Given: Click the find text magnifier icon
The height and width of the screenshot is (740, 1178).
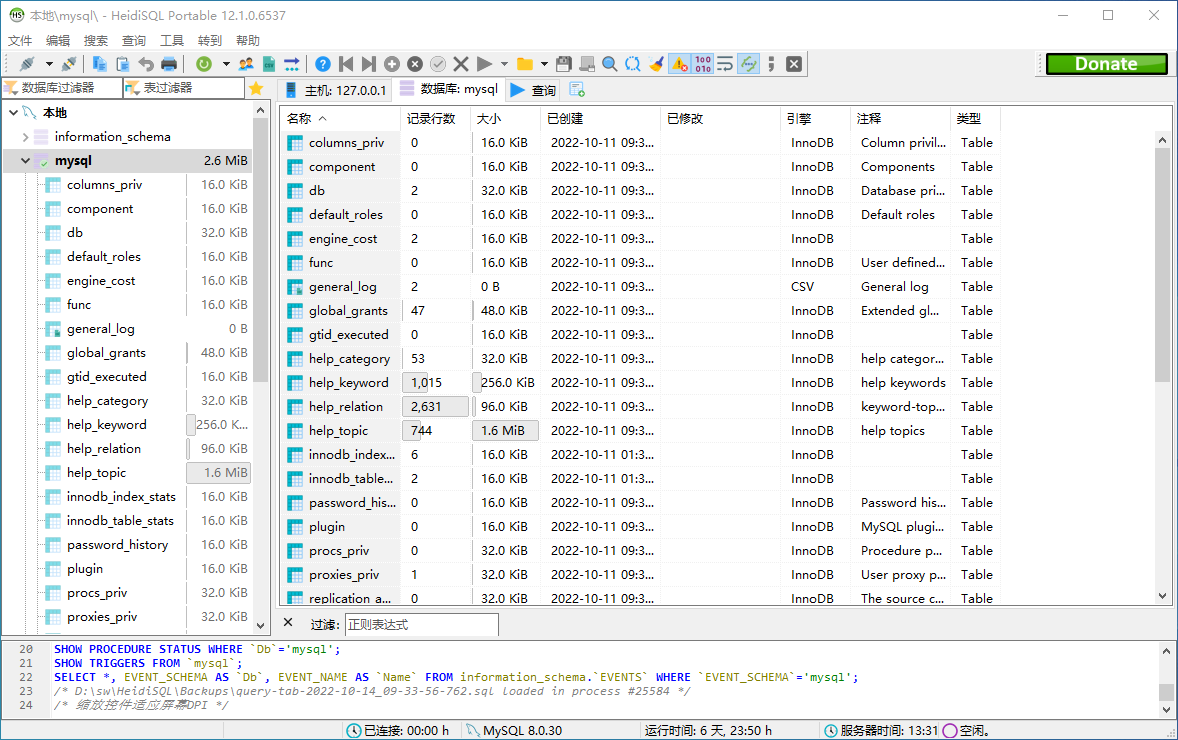Looking at the screenshot, I should click(x=610, y=64).
